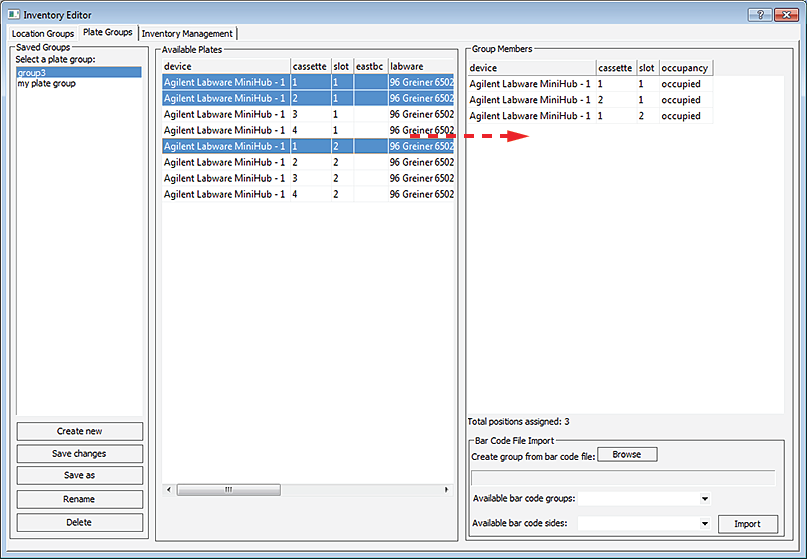Click the Create new button
The width and height of the screenshot is (807, 559).
coord(80,432)
